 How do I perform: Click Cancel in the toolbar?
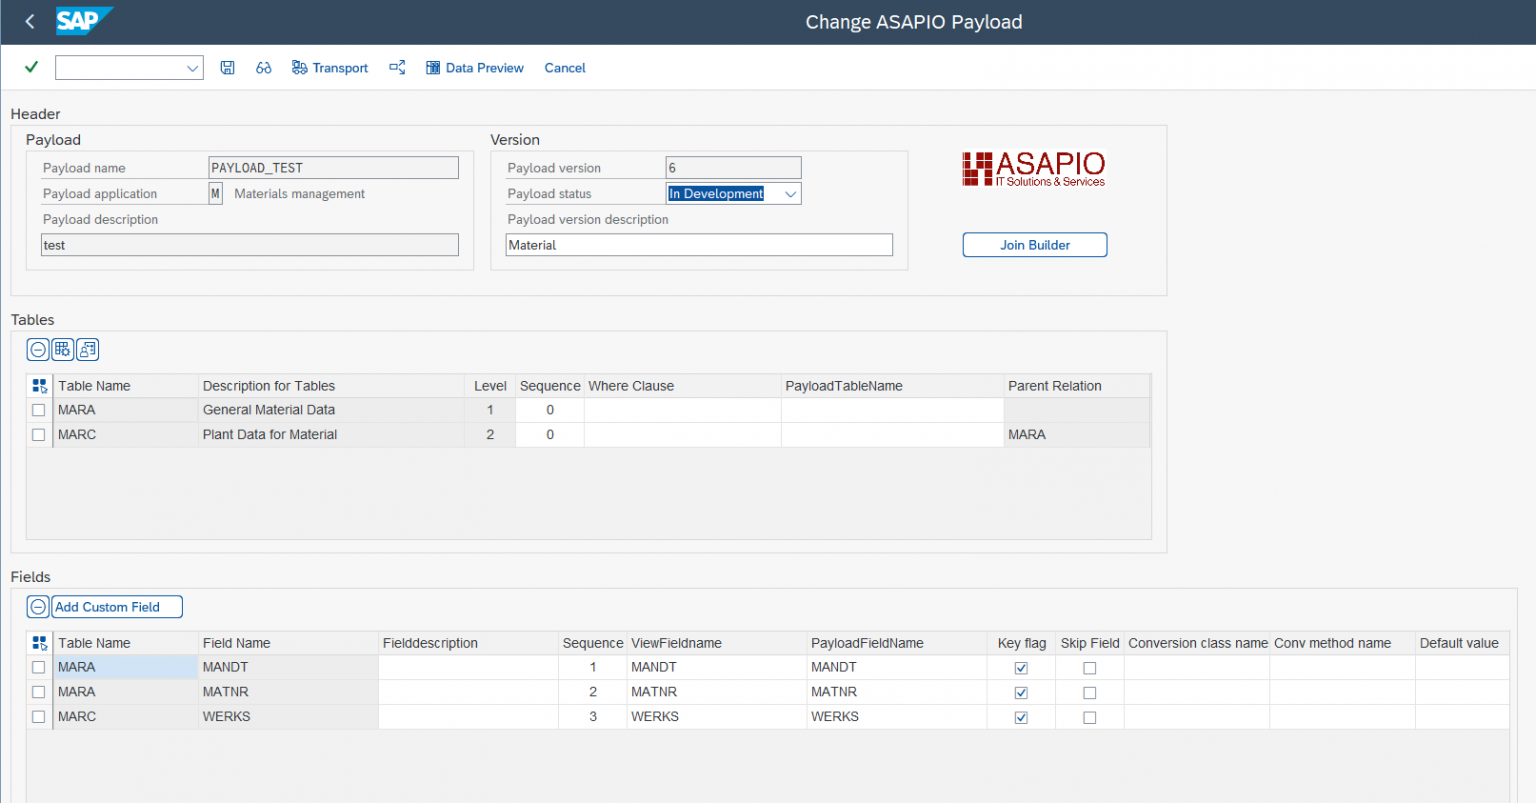point(565,67)
